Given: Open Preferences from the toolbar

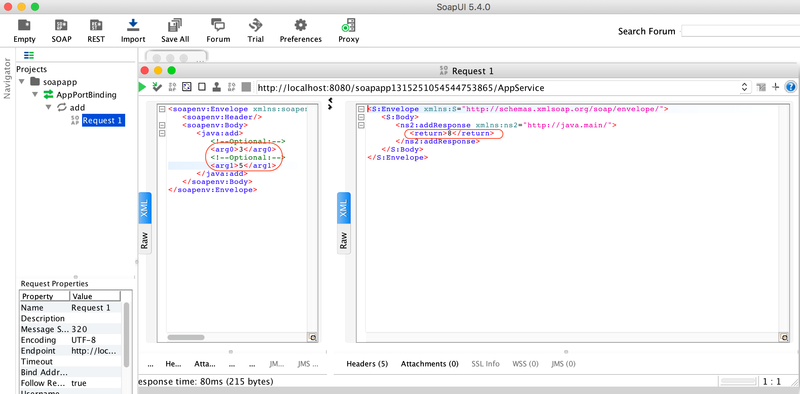Looking at the screenshot, I should coord(301,31).
